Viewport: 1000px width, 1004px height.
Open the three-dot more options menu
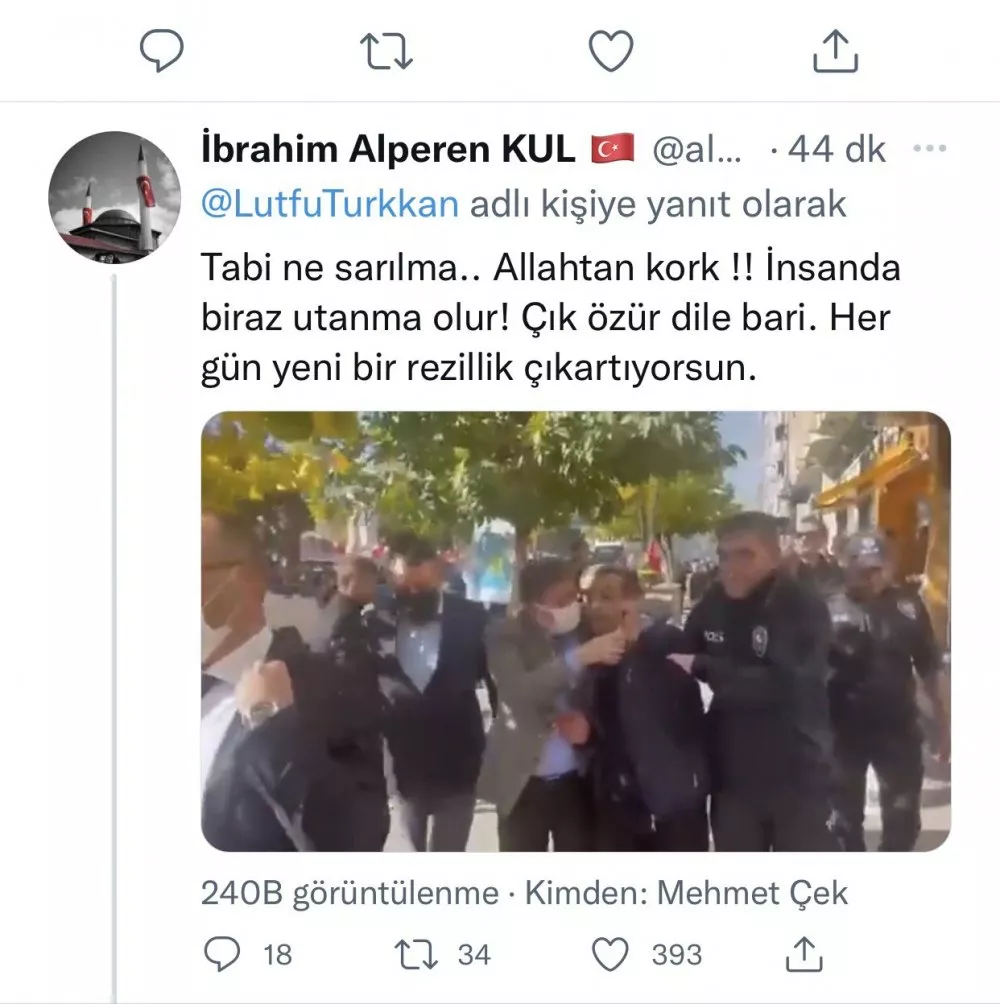(929, 149)
